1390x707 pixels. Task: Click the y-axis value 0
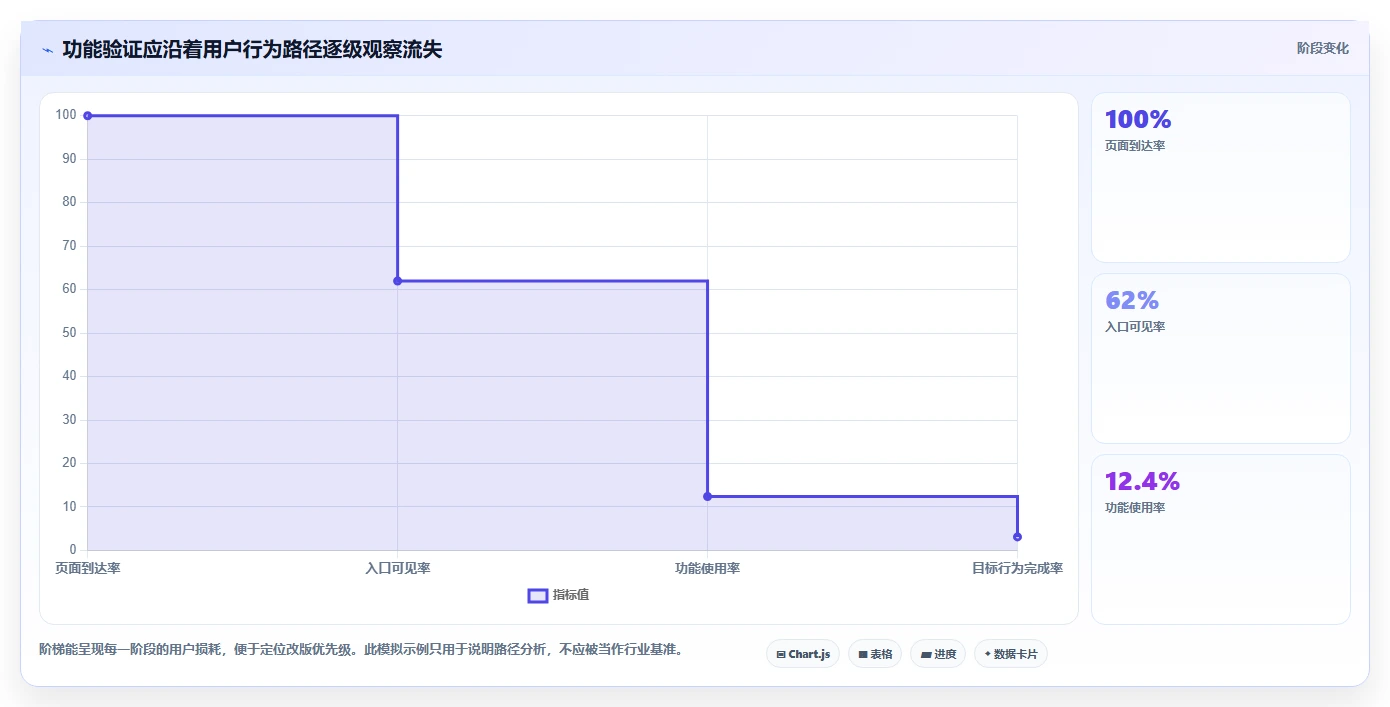(73, 550)
